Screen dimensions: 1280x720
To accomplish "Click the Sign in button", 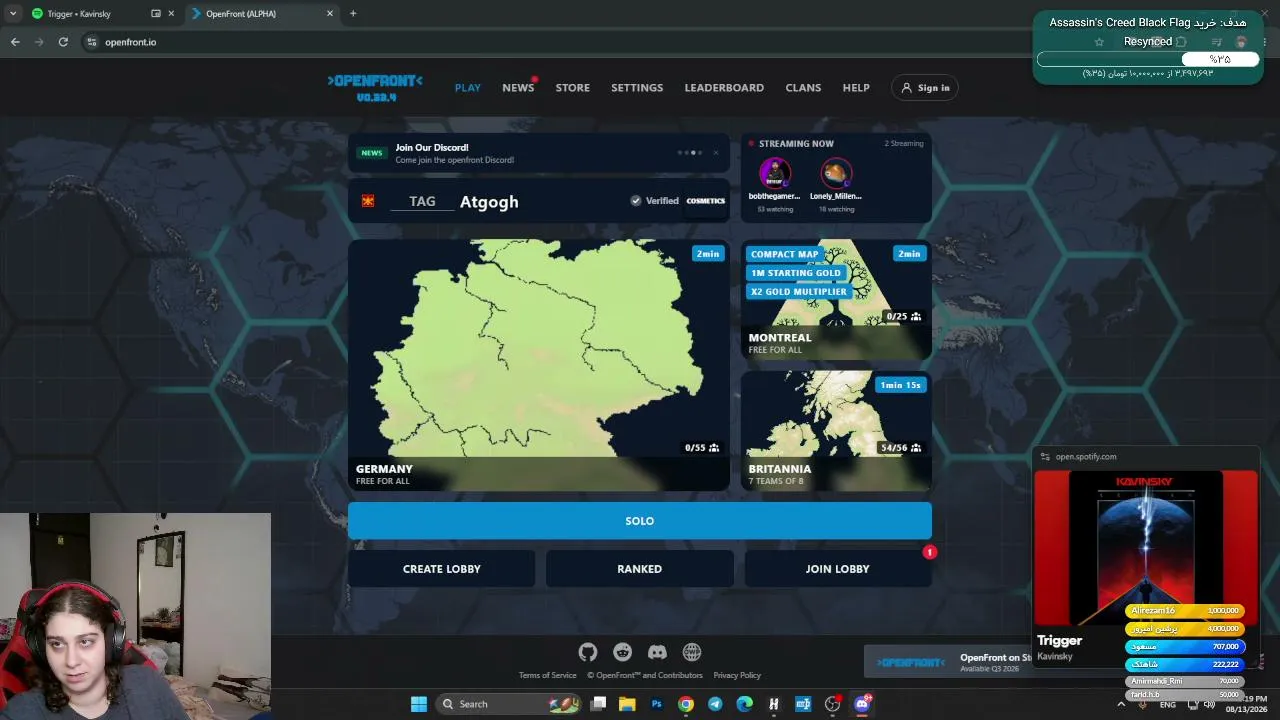I will tap(925, 88).
